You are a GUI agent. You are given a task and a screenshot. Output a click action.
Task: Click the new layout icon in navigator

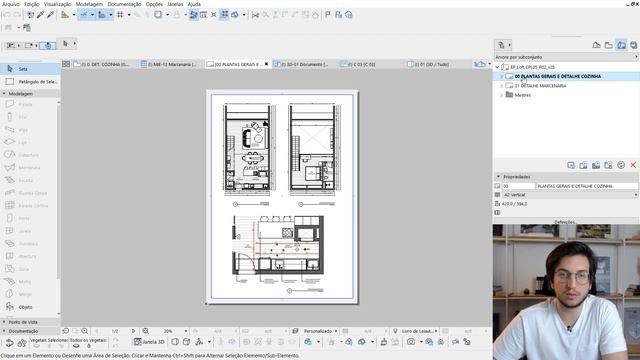pyautogui.click(x=571, y=165)
